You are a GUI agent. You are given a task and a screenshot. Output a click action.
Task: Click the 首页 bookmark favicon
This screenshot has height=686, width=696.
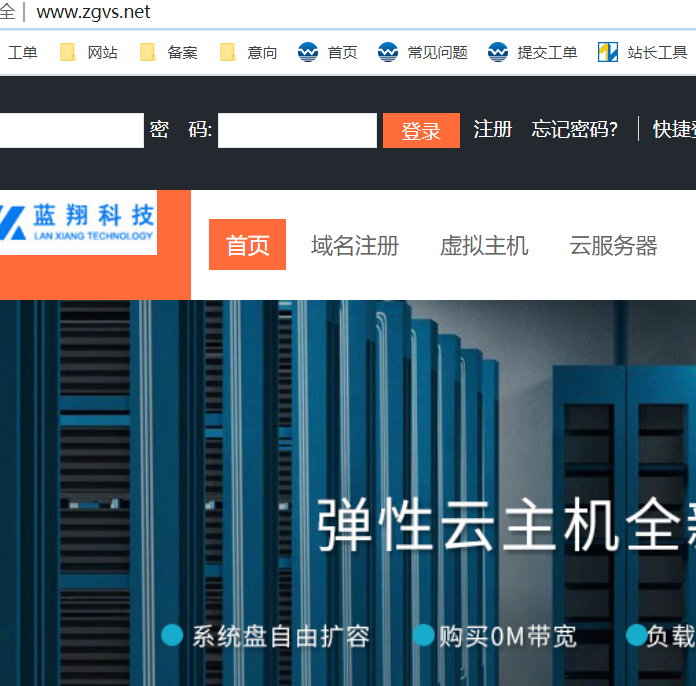pyautogui.click(x=308, y=52)
